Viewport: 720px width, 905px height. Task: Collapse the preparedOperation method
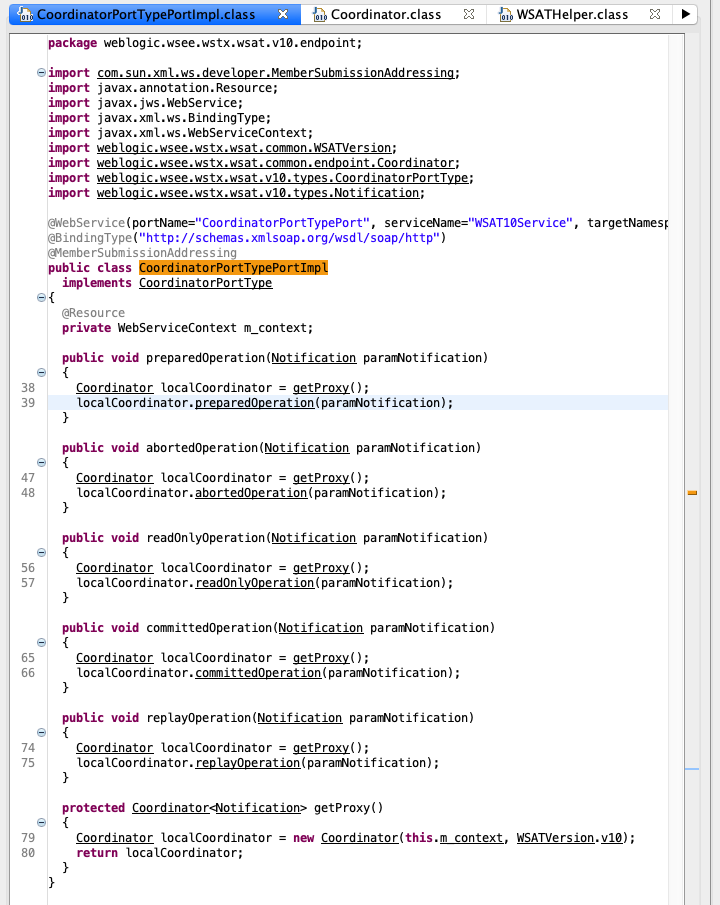pos(41,372)
